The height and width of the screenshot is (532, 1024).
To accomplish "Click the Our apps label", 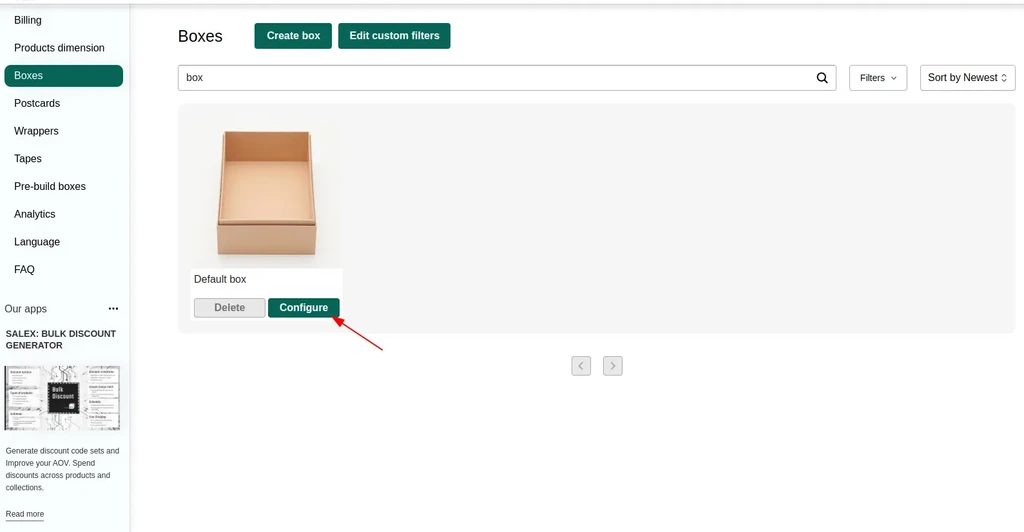I will click(x=25, y=309).
